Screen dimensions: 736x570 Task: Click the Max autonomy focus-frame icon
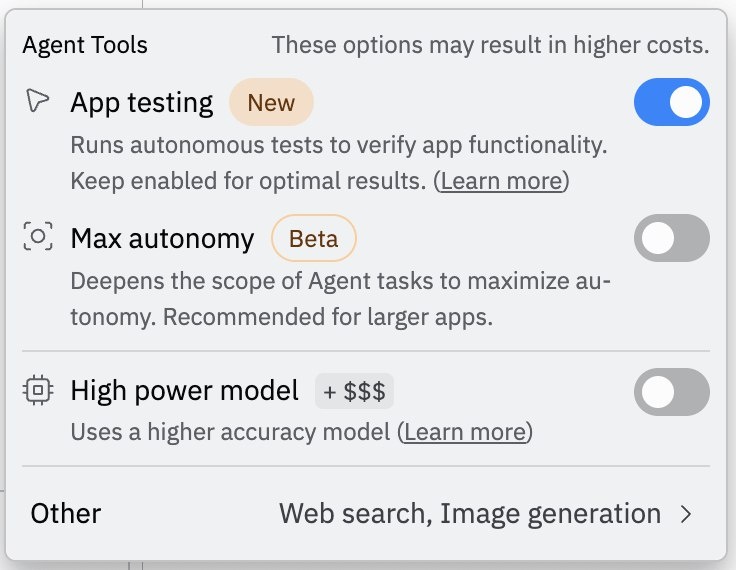coord(38,238)
